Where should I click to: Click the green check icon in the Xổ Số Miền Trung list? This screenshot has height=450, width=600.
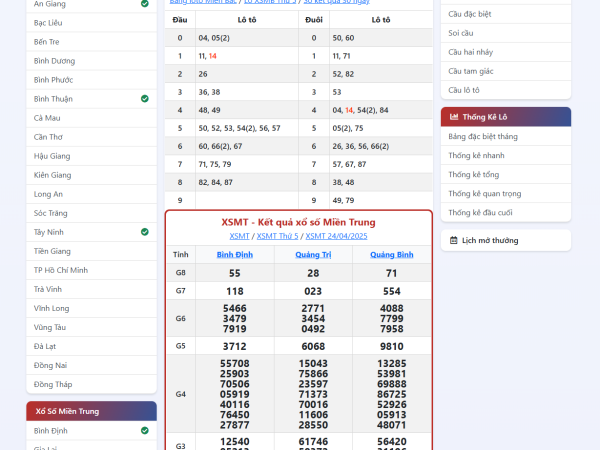(145, 430)
